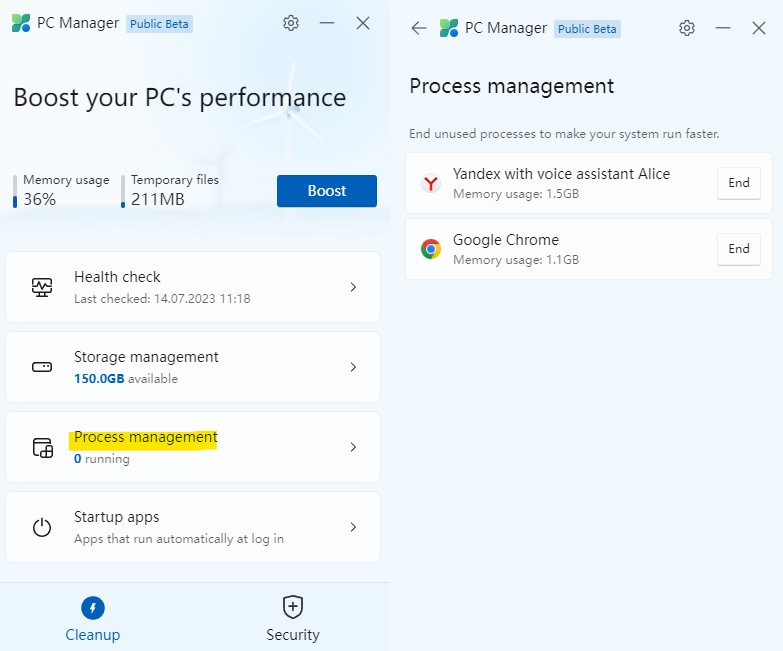
Task: Click the 'Storage management' title
Action: tap(146, 357)
